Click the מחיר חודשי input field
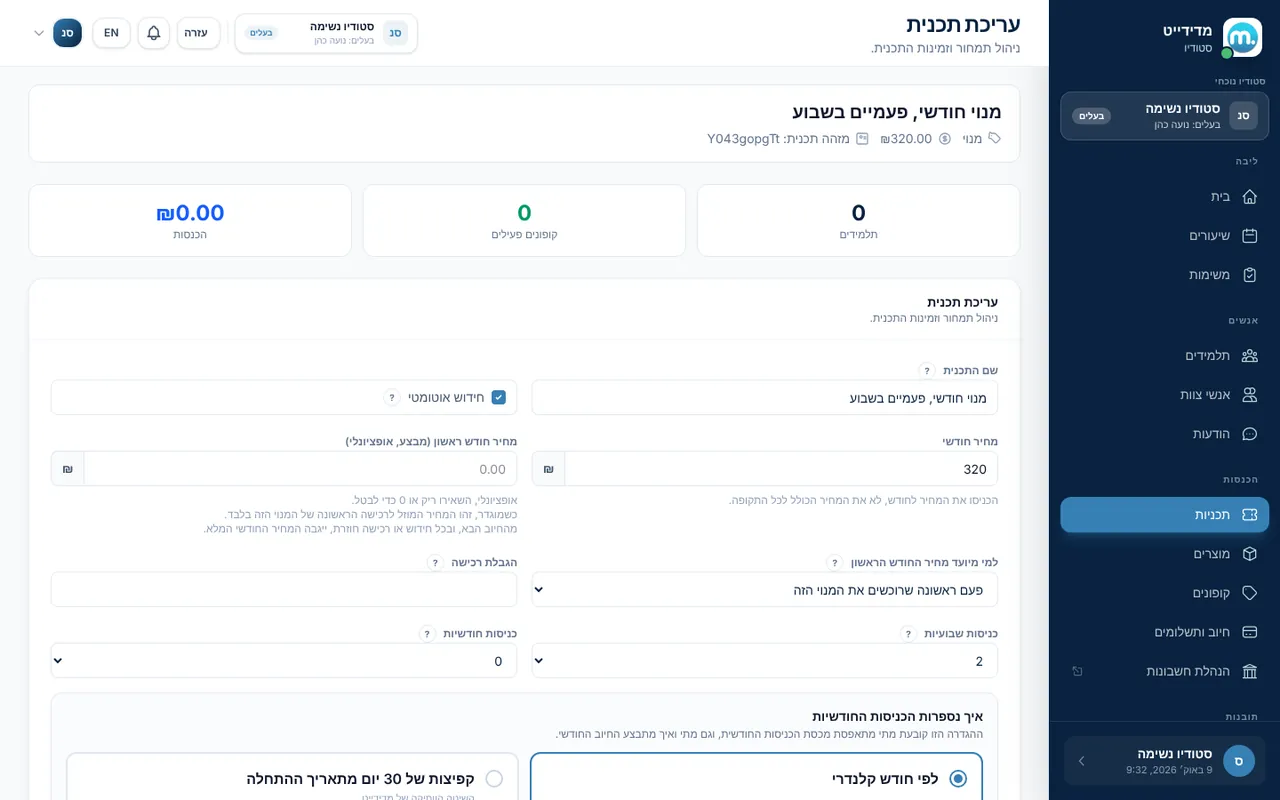This screenshot has height=800, width=1280. (781, 469)
